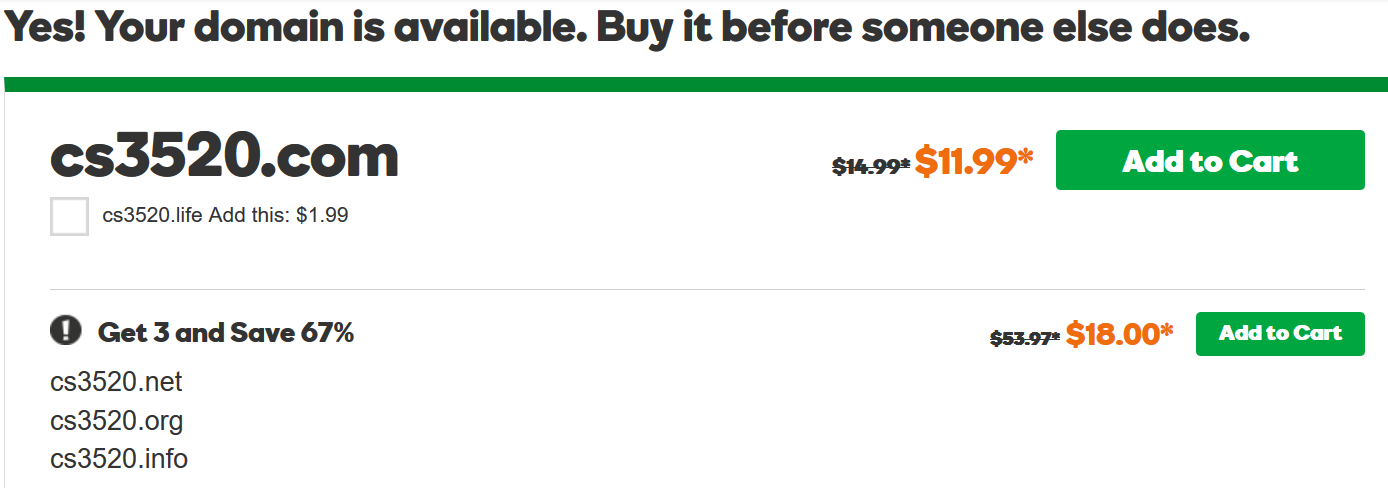
Task: Click the divider line above the bundle offer
Action: (707, 290)
